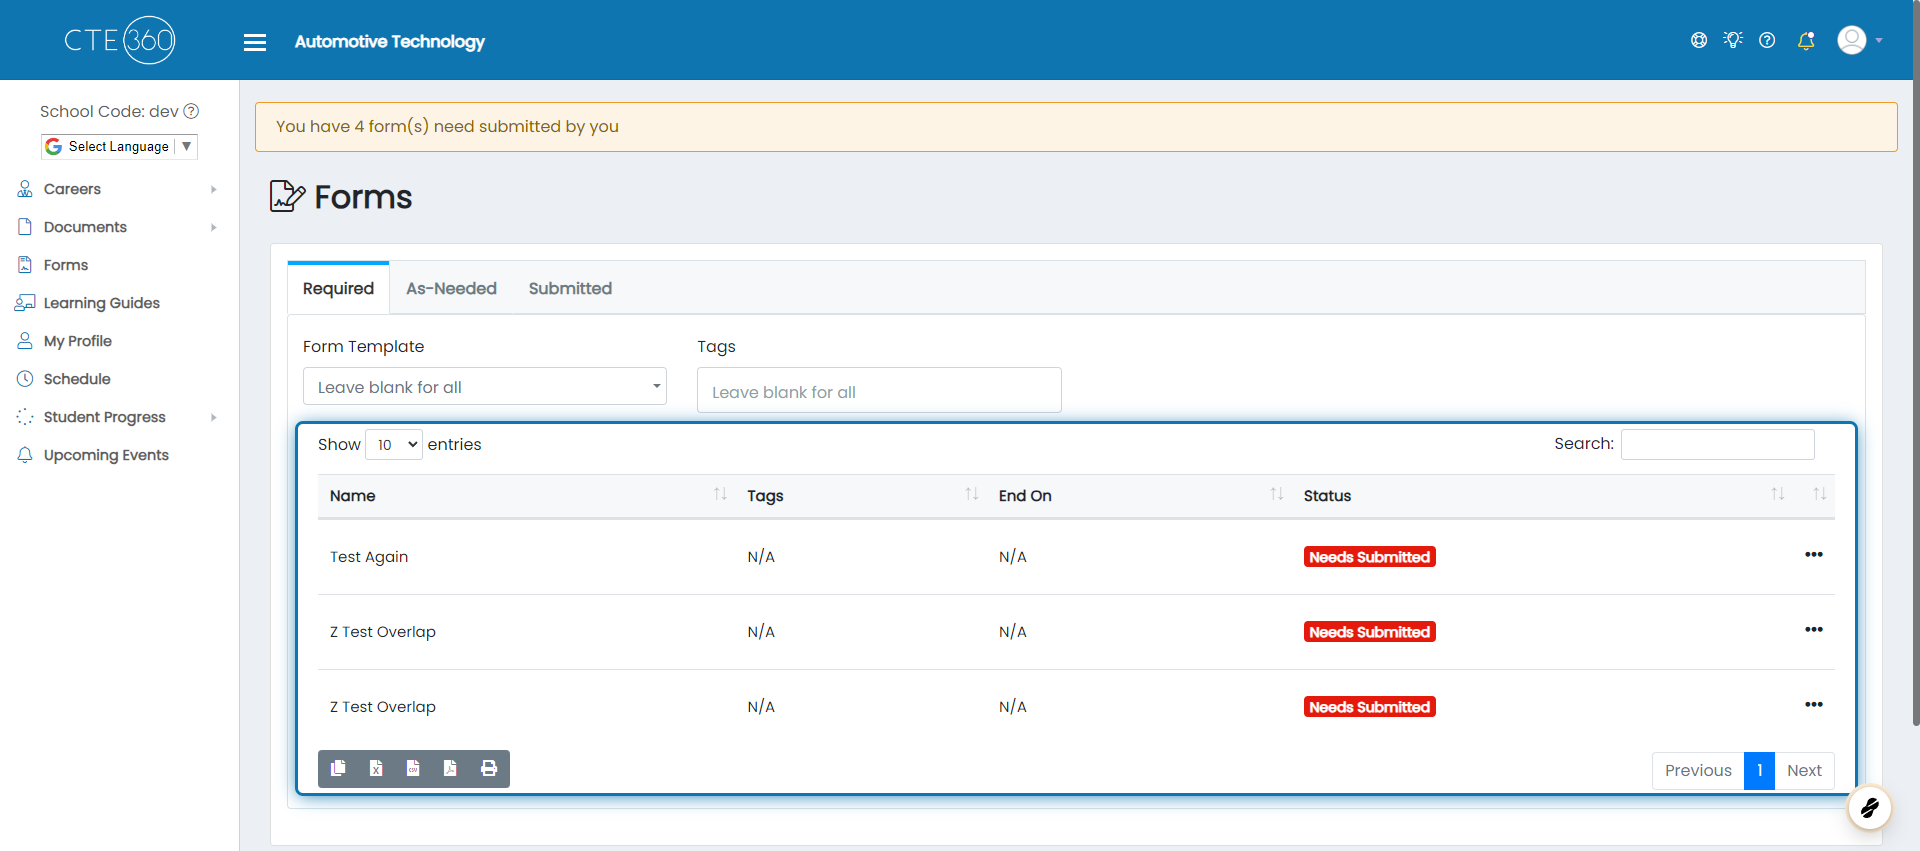Click N/A tags cell in Test Again row
Viewport: 1920px width, 851px height.
click(x=761, y=557)
